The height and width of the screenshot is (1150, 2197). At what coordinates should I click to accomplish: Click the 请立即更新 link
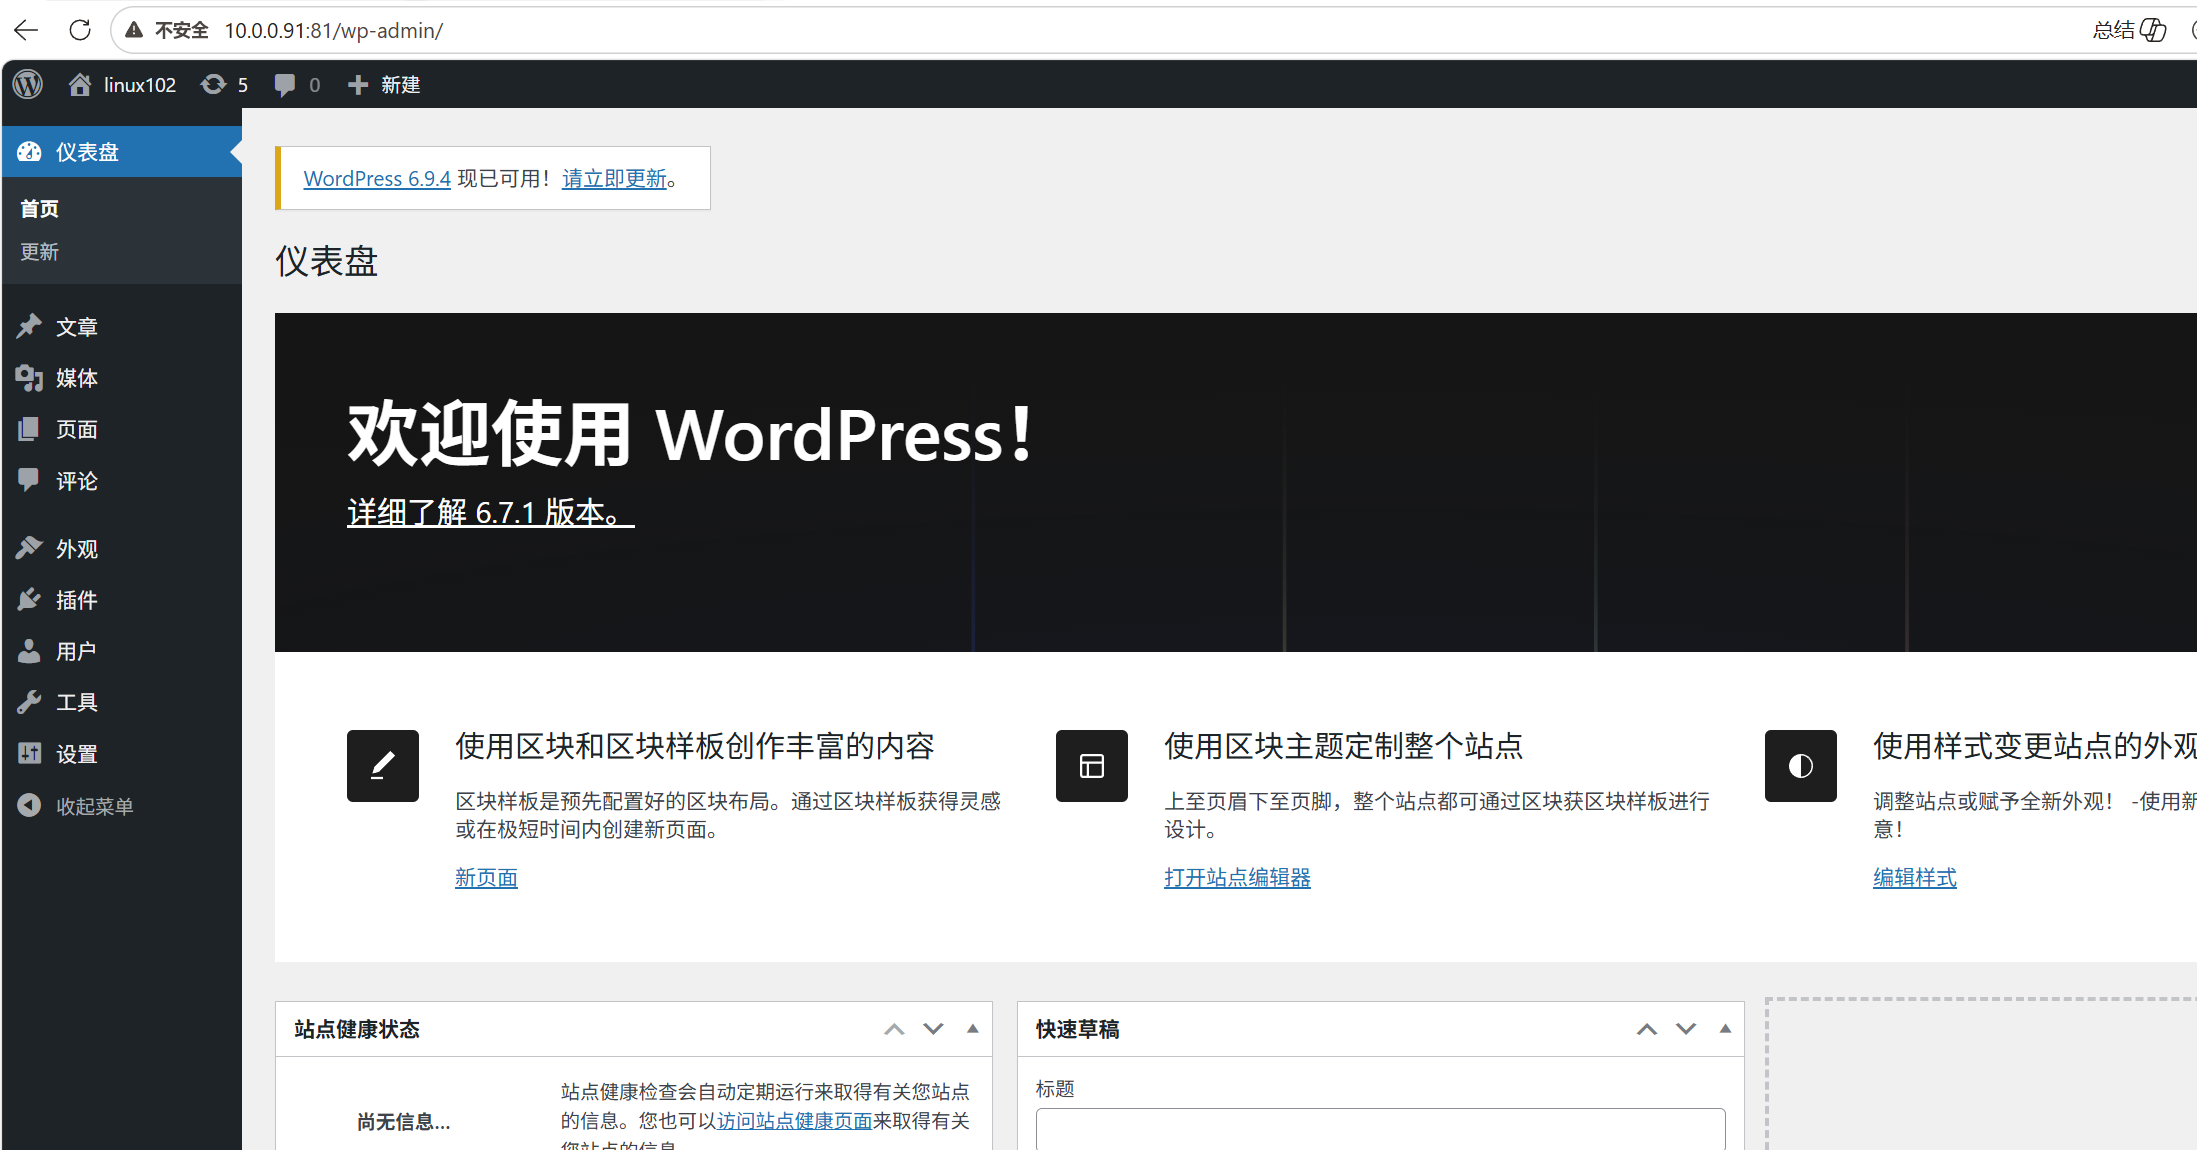point(614,179)
